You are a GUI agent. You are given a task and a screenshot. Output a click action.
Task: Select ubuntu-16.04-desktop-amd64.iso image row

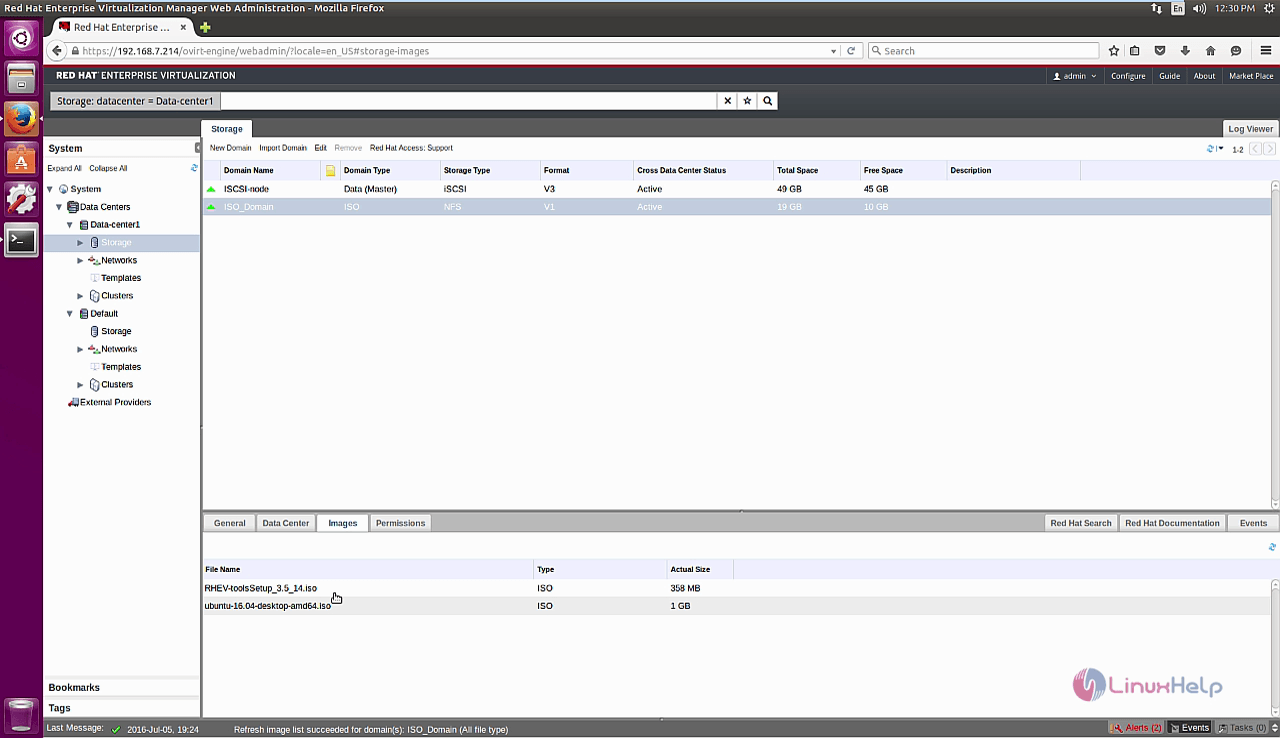[x=738, y=606]
